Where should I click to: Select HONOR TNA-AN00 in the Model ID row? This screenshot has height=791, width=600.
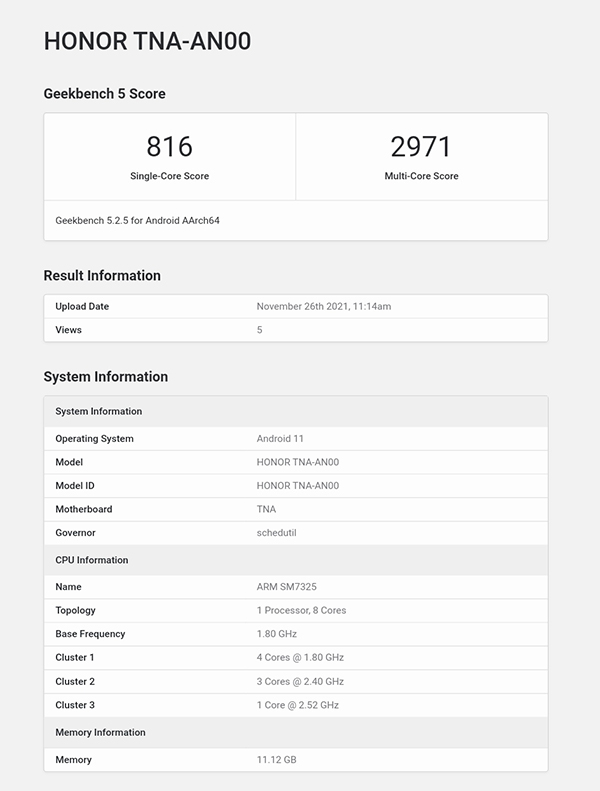[x=298, y=486]
